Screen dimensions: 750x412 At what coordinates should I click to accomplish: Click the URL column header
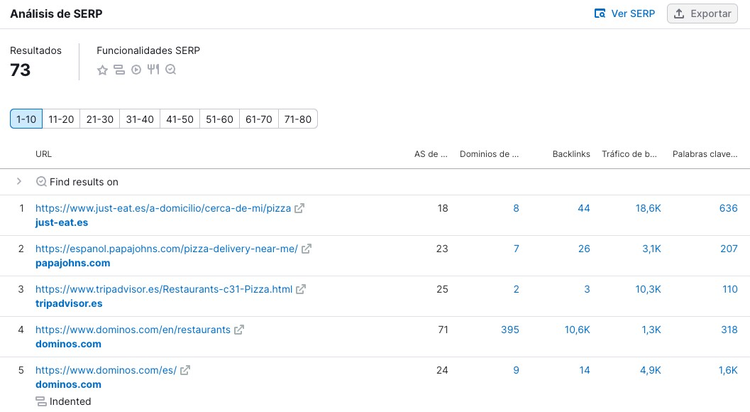coord(44,154)
